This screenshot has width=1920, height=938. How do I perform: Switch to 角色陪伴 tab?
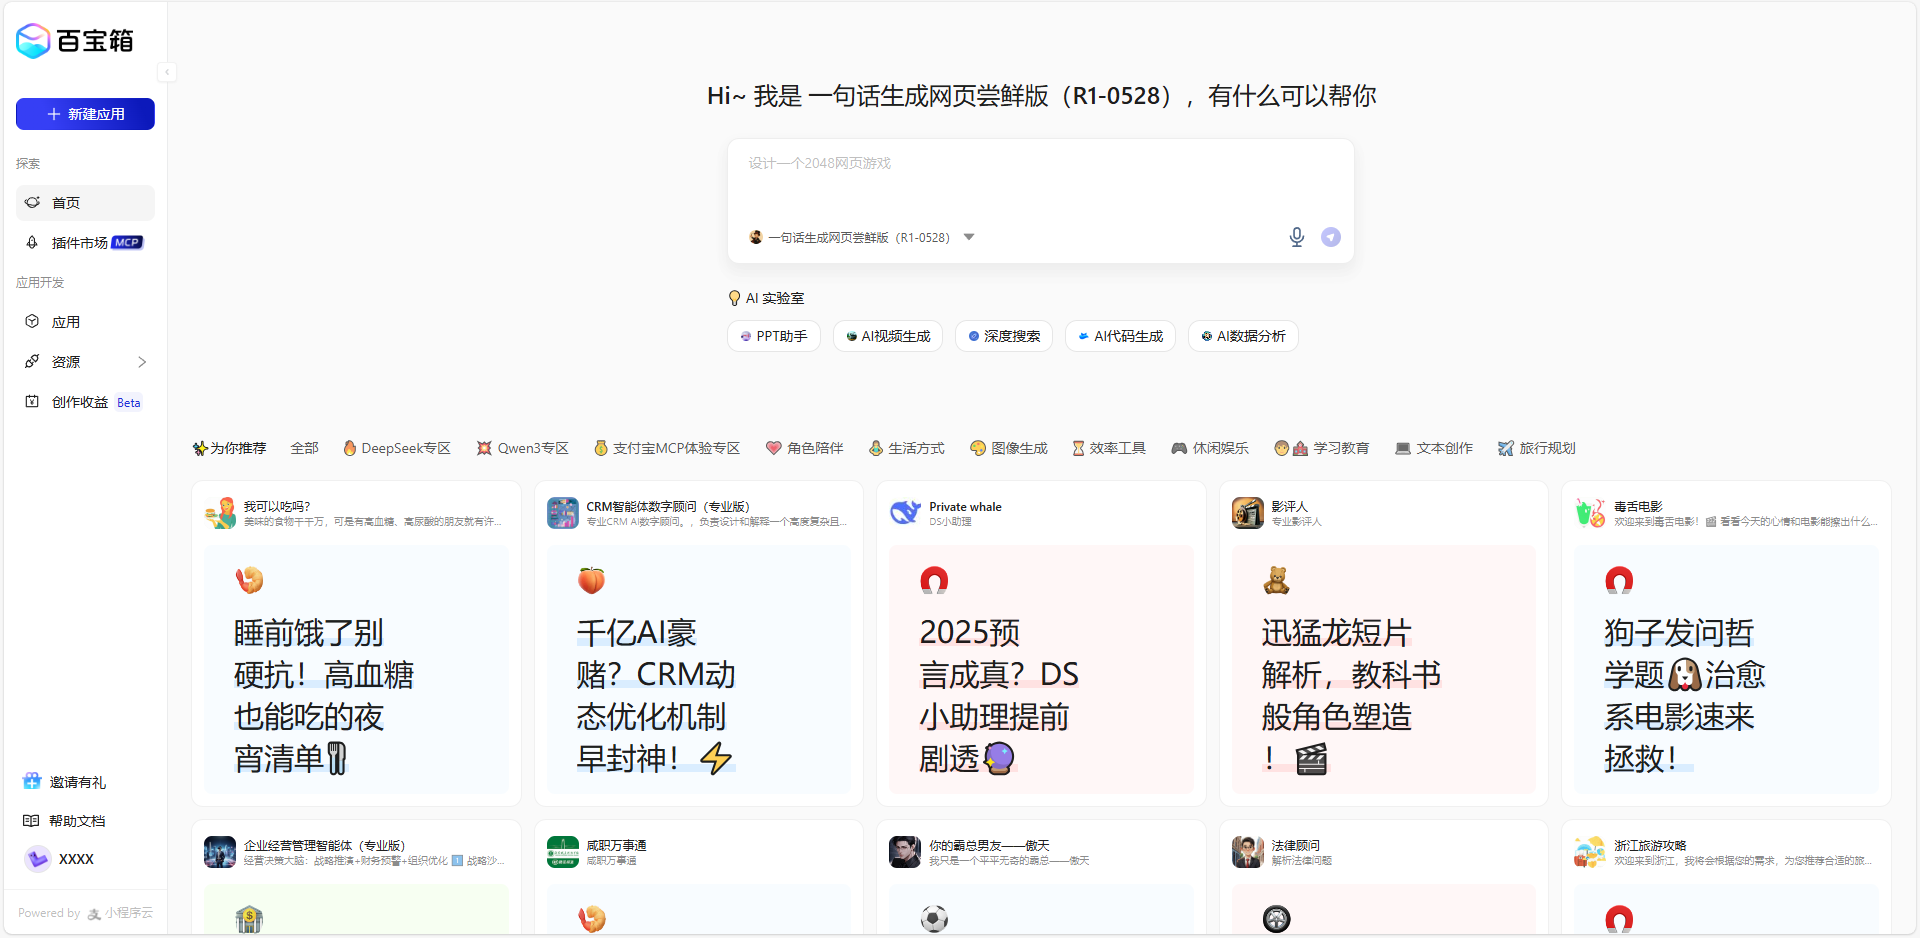(805, 448)
